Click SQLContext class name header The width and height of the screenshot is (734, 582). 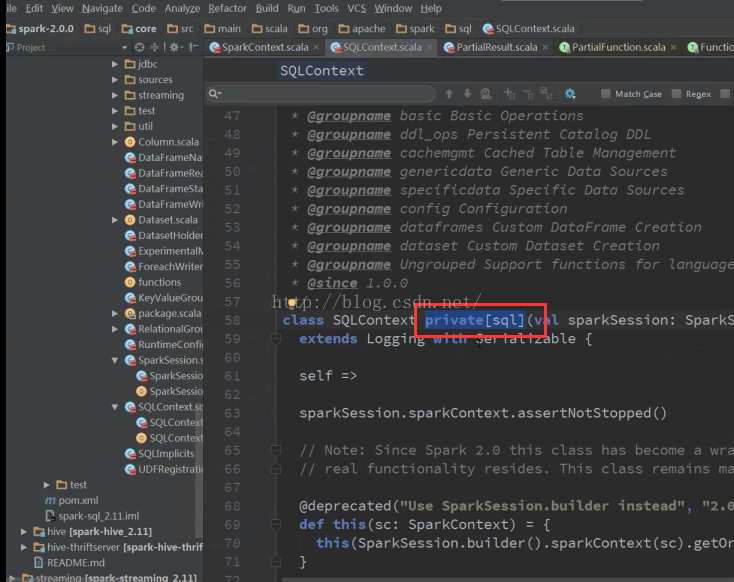(322, 71)
